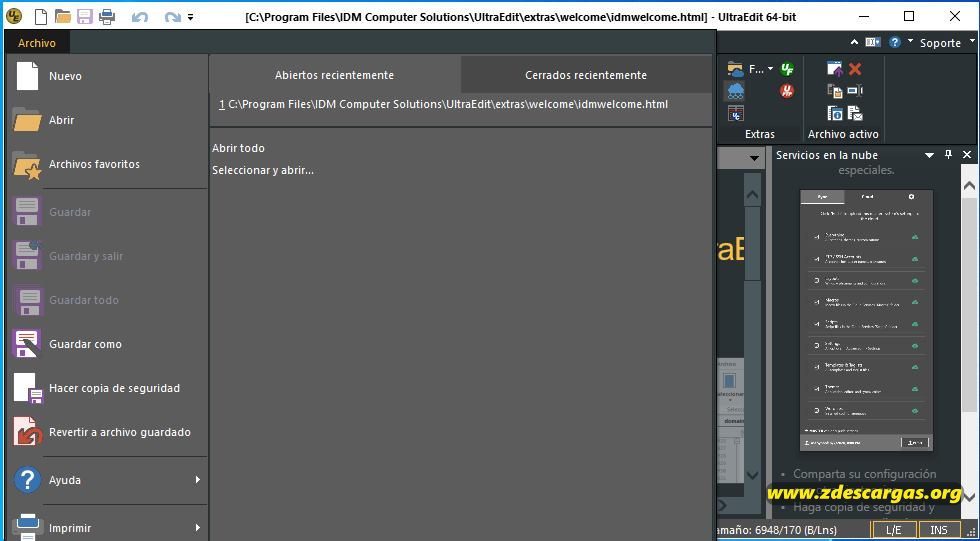Viewport: 980px width, 541px height.
Task: Open the dropdown arrow beside the help icon
Action: [x=910, y=41]
